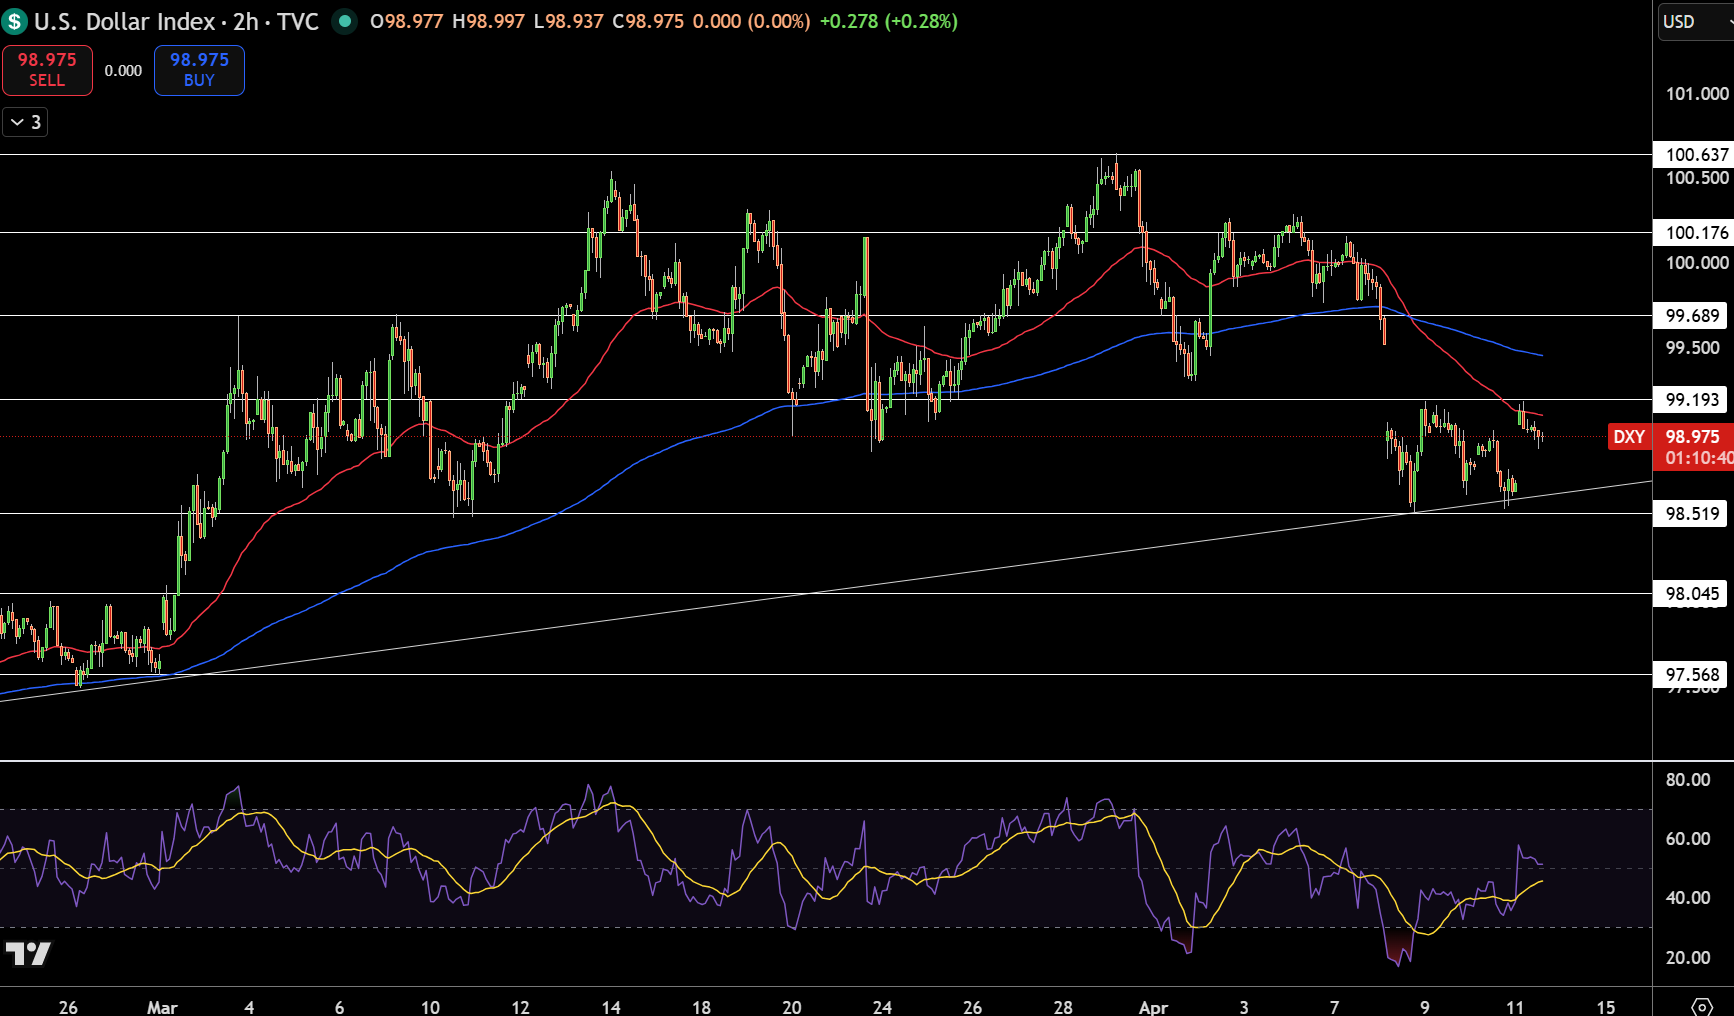
Task: Click the 28 date on time axis
Action: [1063, 1007]
